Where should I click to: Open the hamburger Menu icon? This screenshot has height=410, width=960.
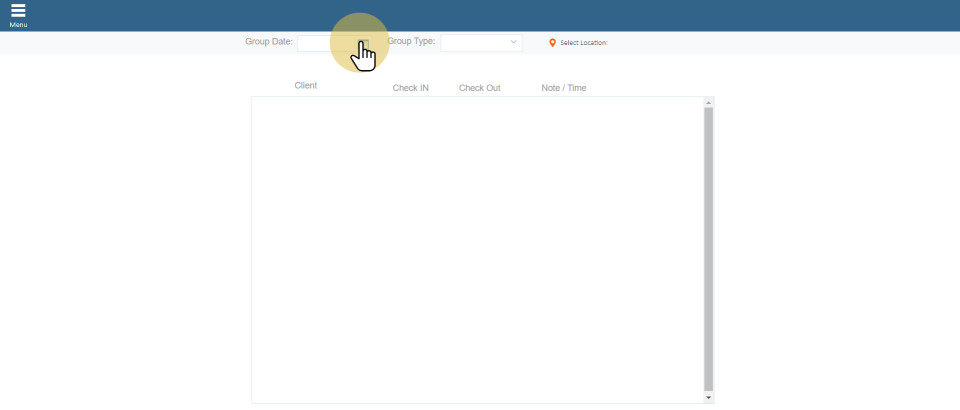18,11
